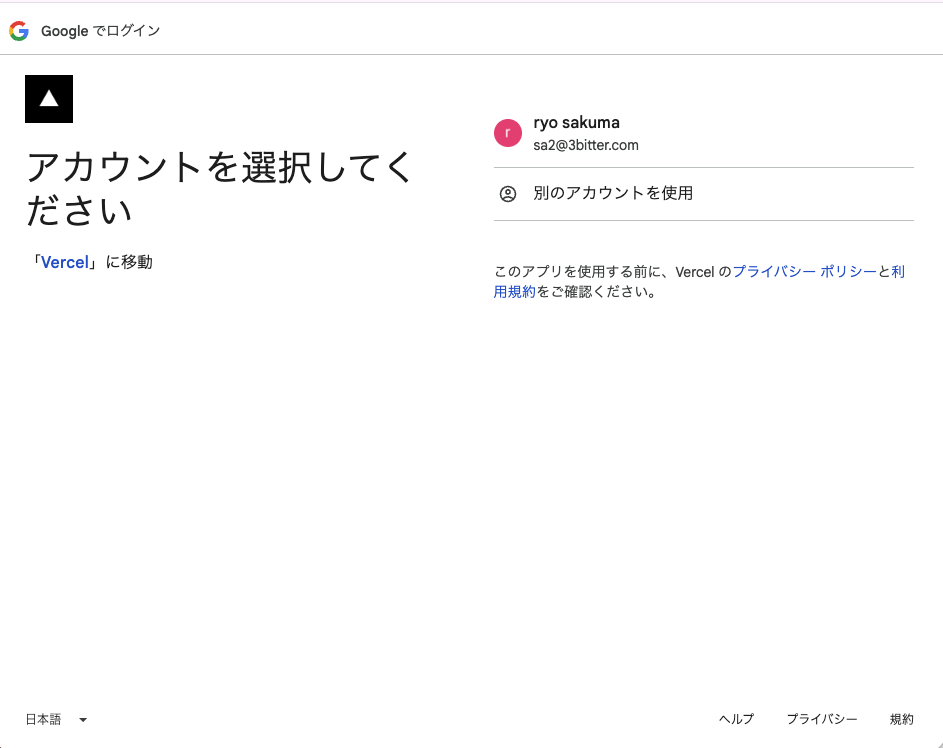This screenshot has width=943, height=748.
Task: Open the Vercel link in 「Vercel」に移動
Action: [x=64, y=261]
